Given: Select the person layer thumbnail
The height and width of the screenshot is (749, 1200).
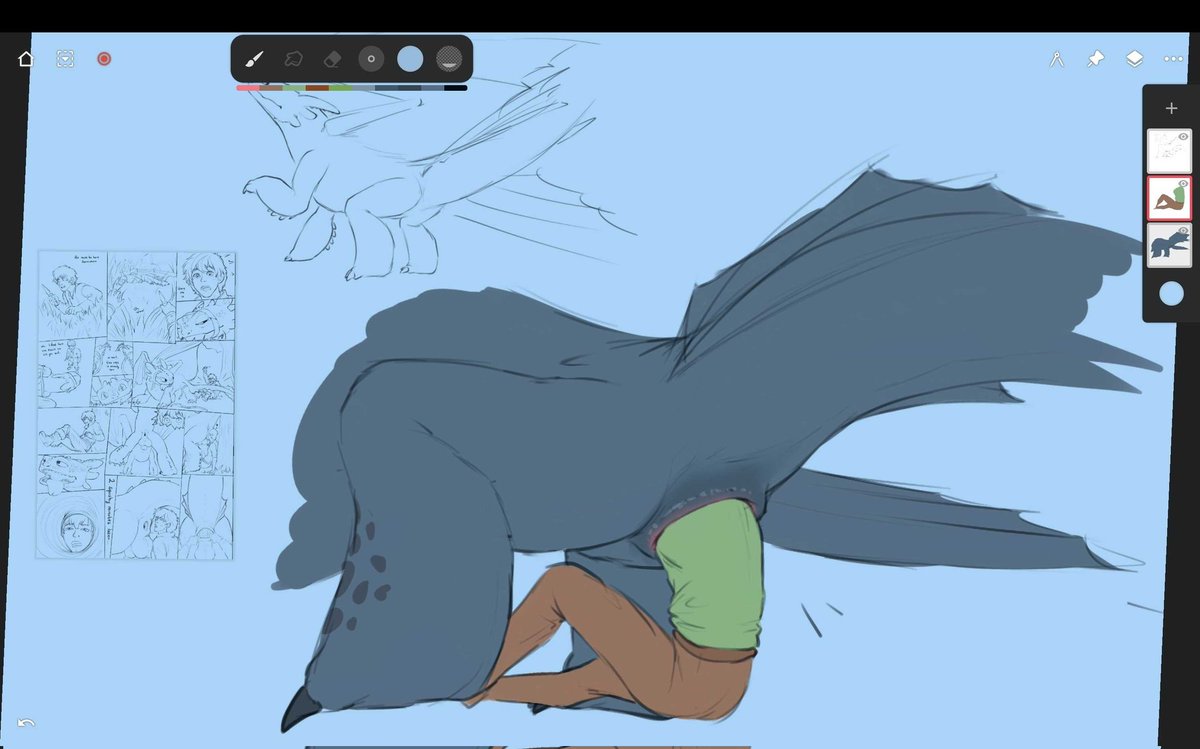Looking at the screenshot, I should point(1169,198).
